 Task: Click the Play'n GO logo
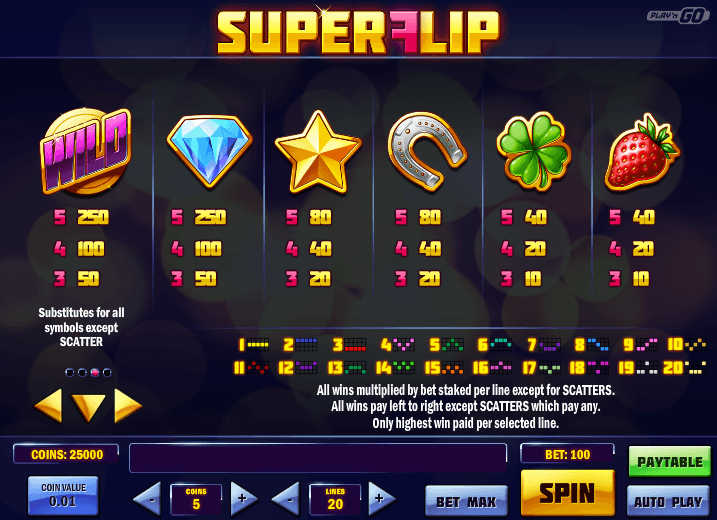[678, 16]
